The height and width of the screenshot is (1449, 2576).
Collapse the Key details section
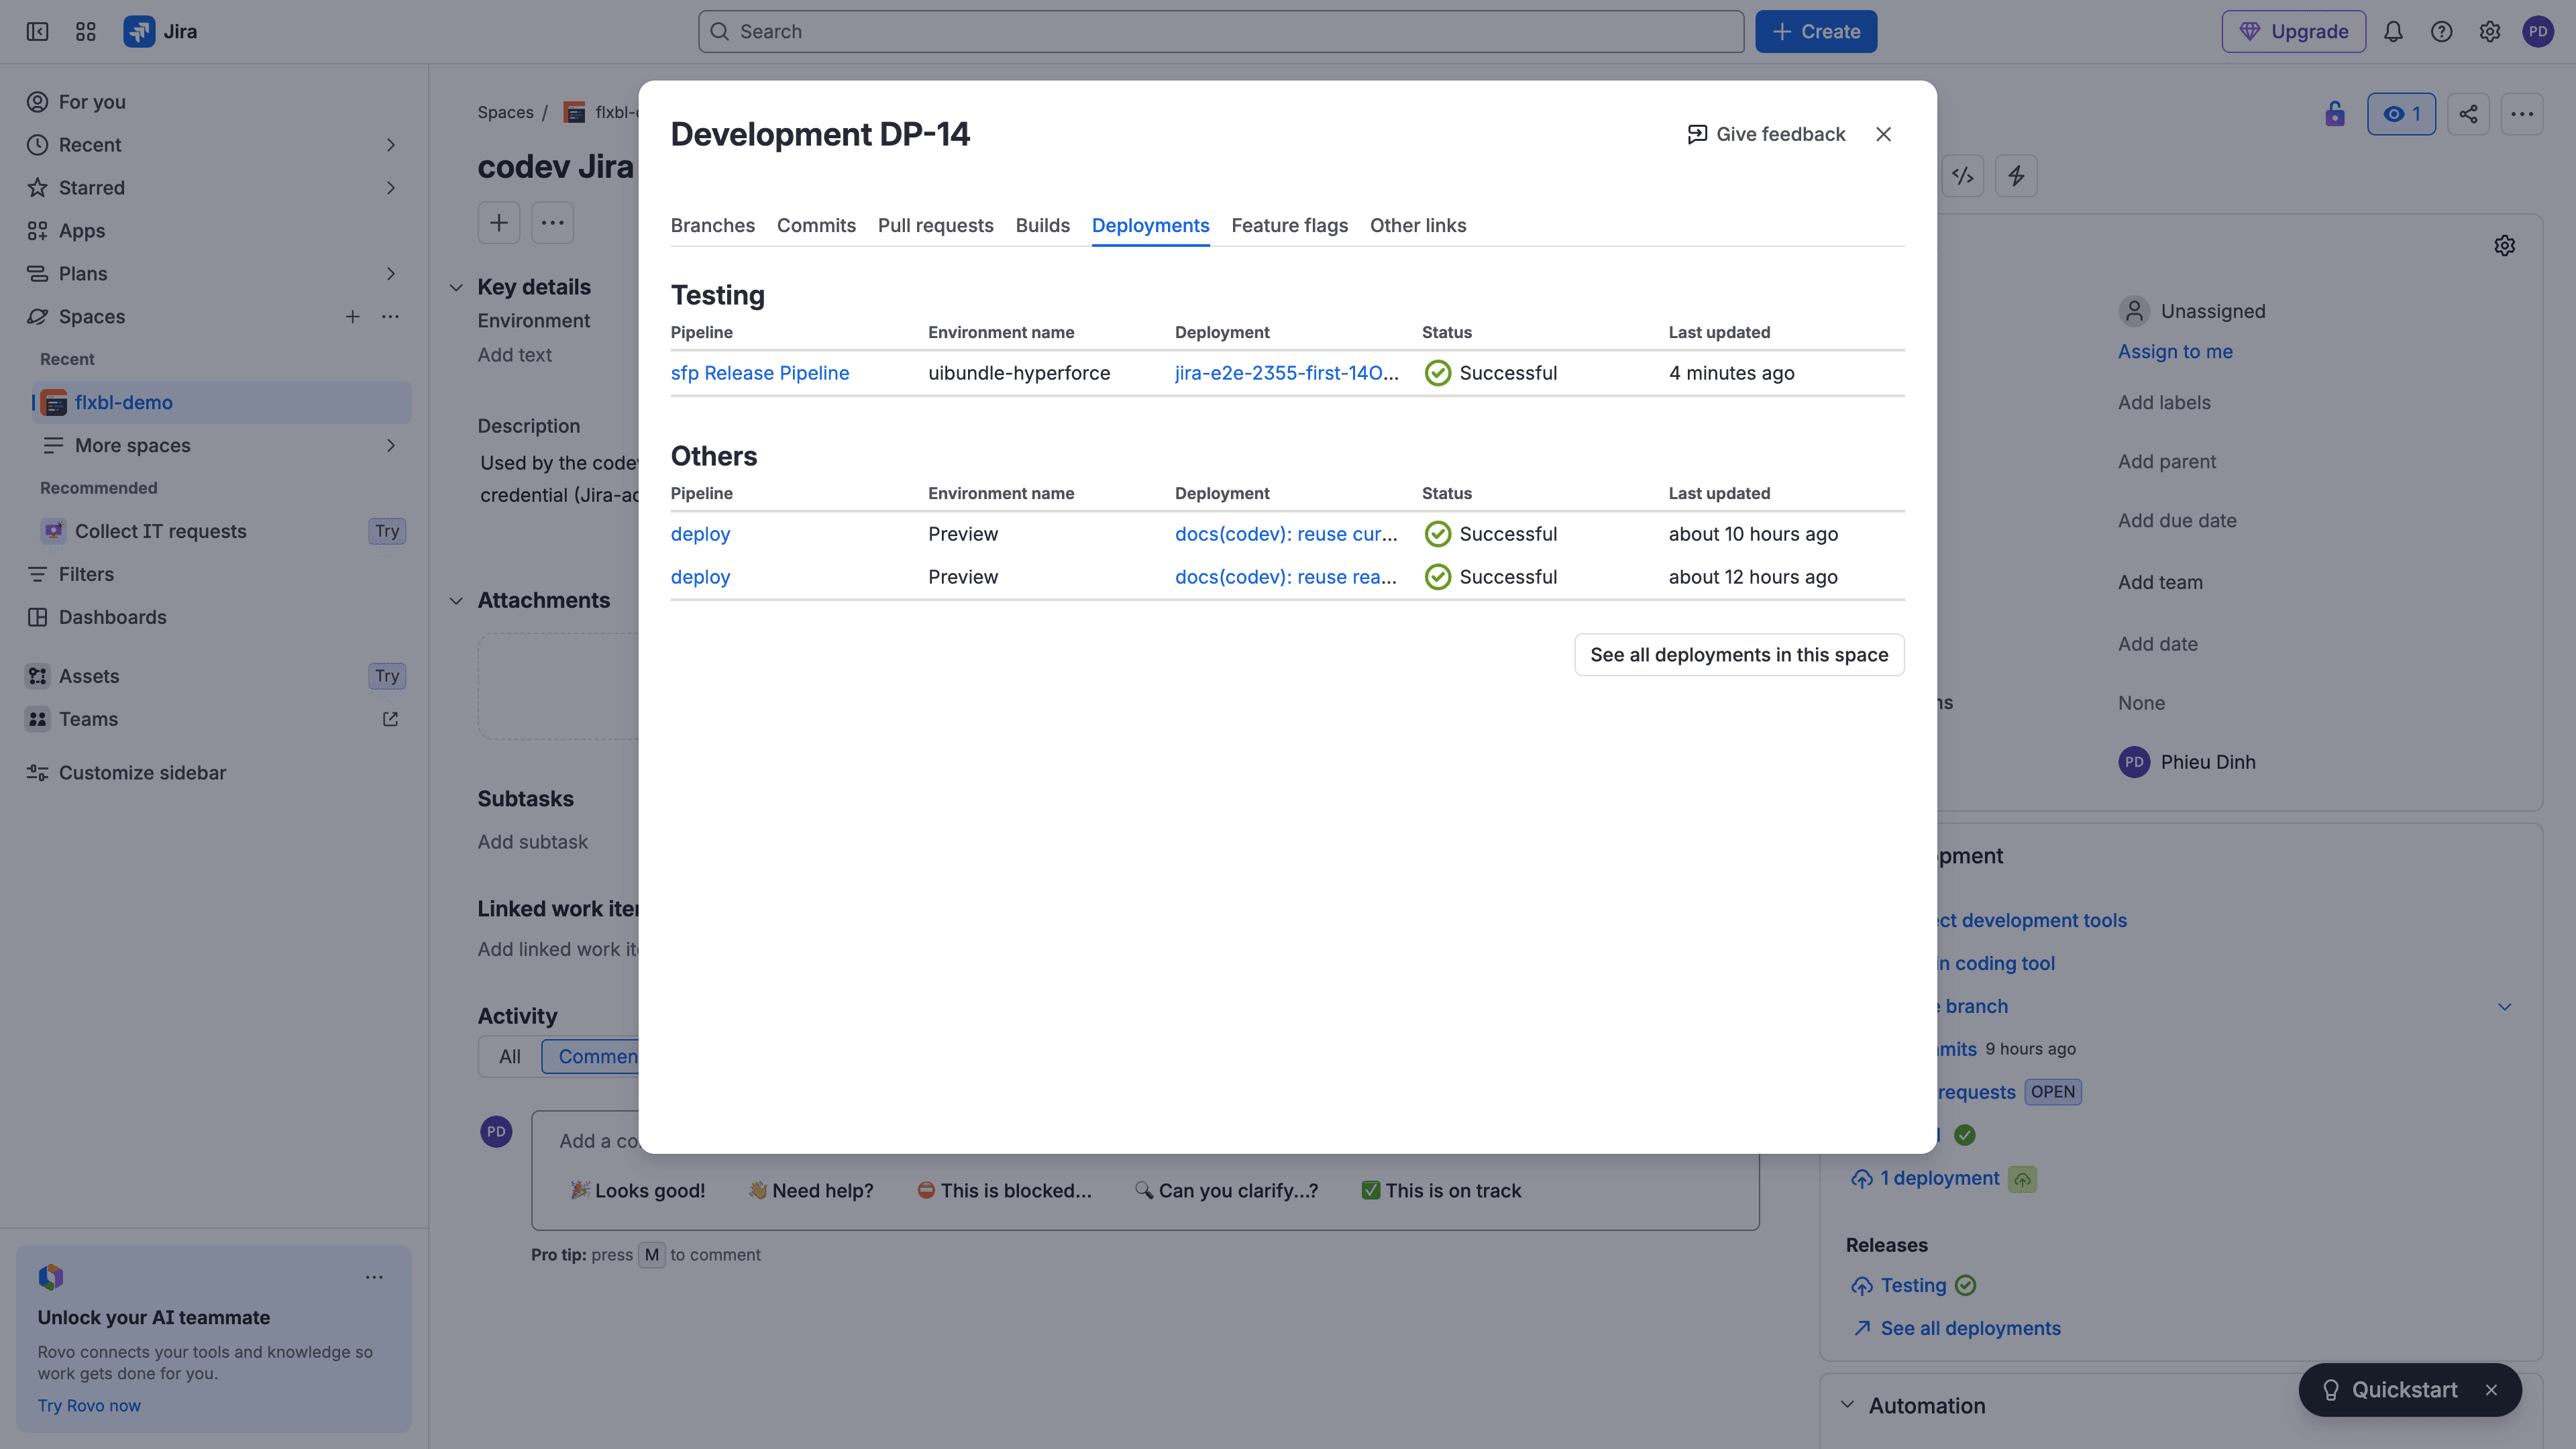456,288
